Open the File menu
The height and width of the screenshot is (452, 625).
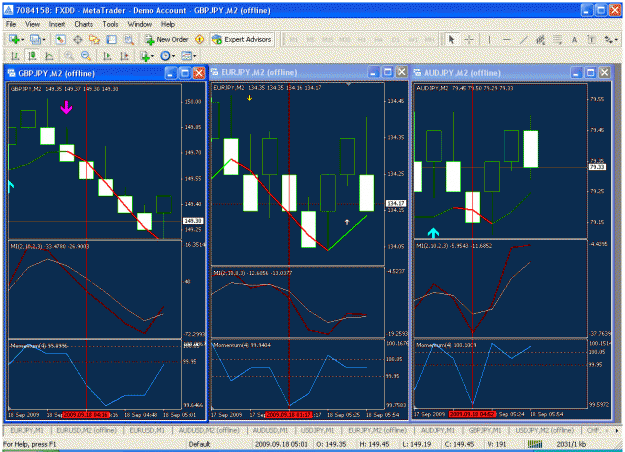(11, 24)
